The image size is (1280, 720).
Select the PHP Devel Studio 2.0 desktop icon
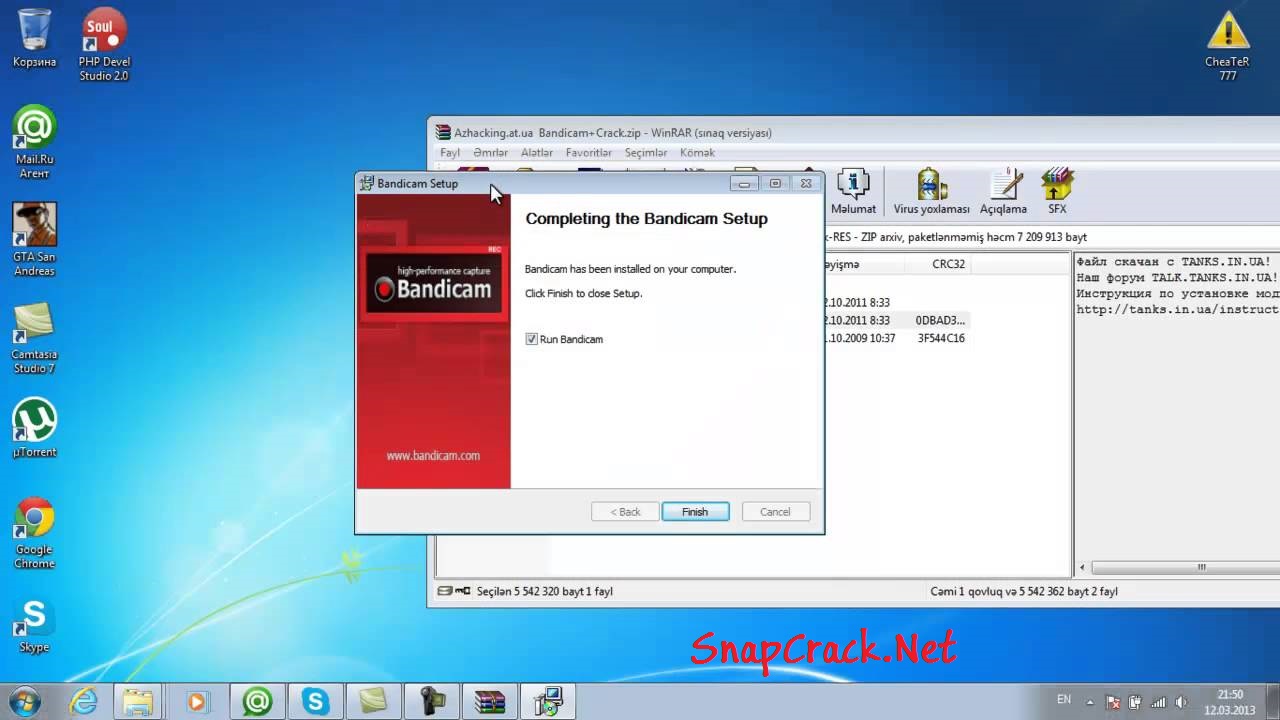pos(104,45)
